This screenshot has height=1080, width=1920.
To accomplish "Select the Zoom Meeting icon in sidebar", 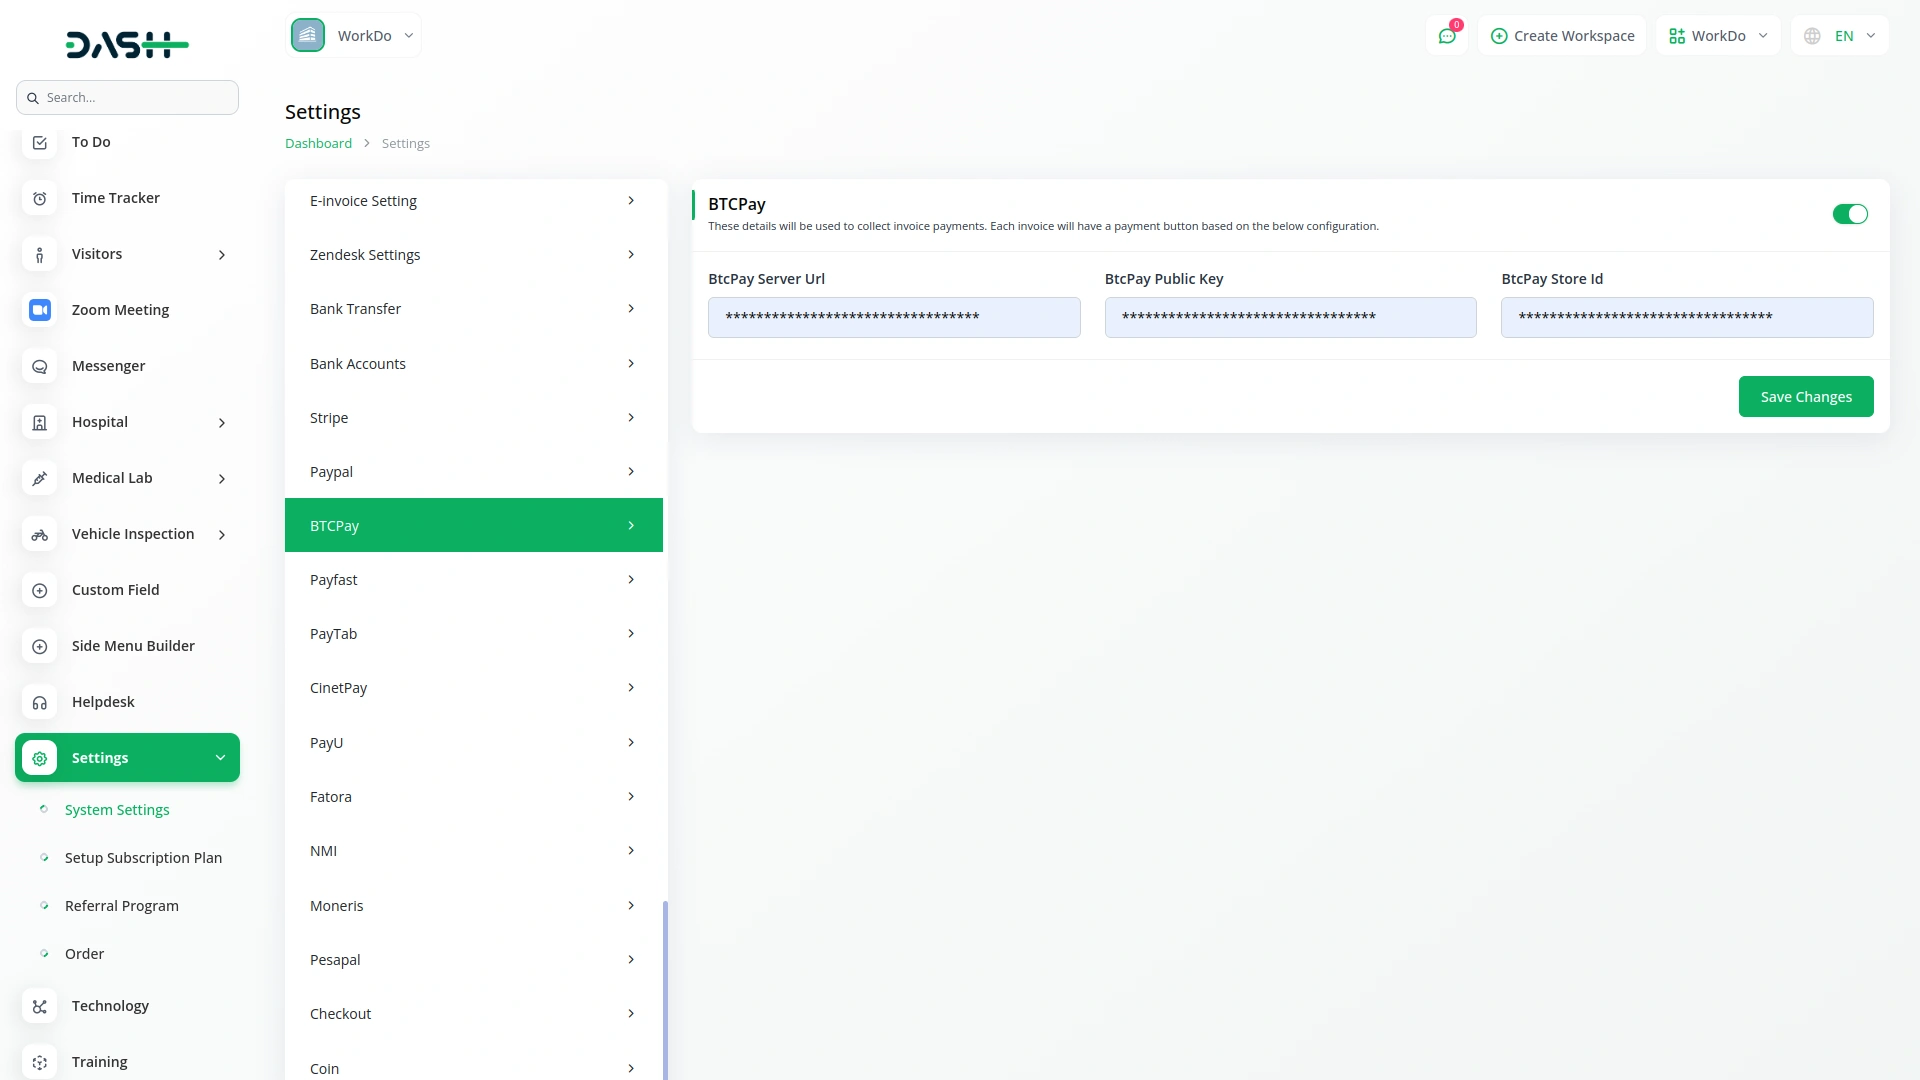I will click(39, 310).
